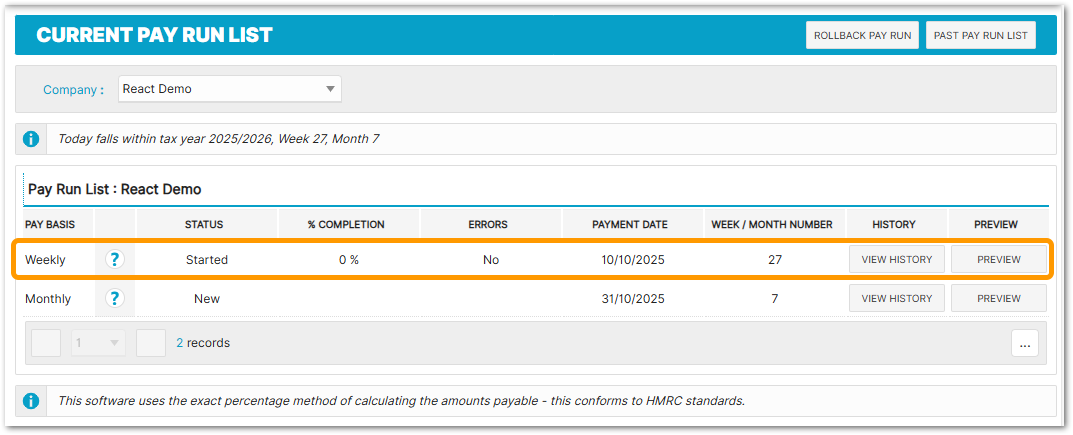The image size is (1073, 435).
Task: Click the Week / Month Number column header
Action: point(770,225)
